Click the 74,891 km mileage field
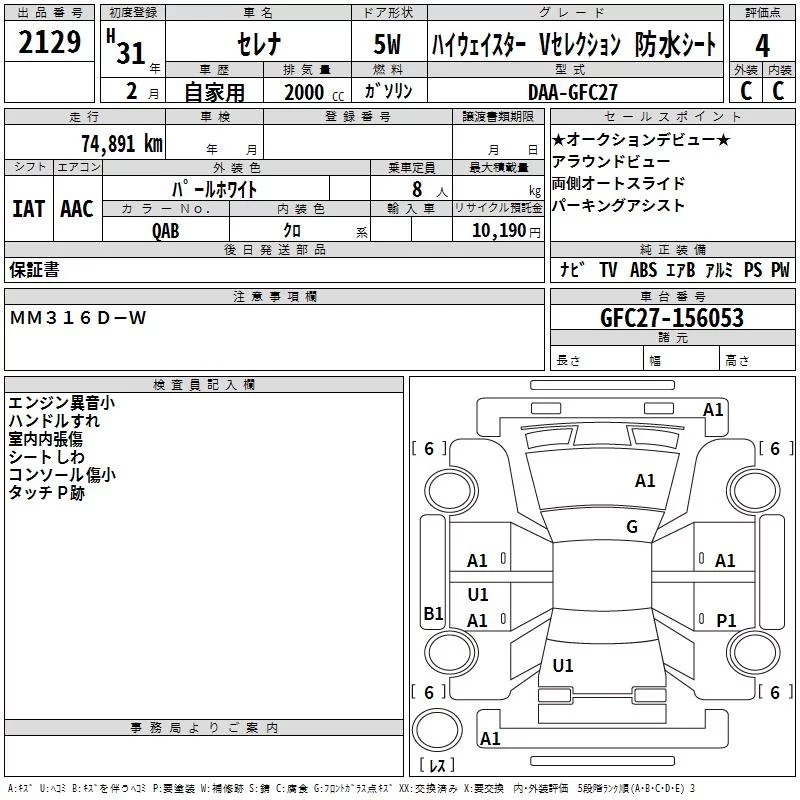This screenshot has height=800, width=800. (122, 143)
